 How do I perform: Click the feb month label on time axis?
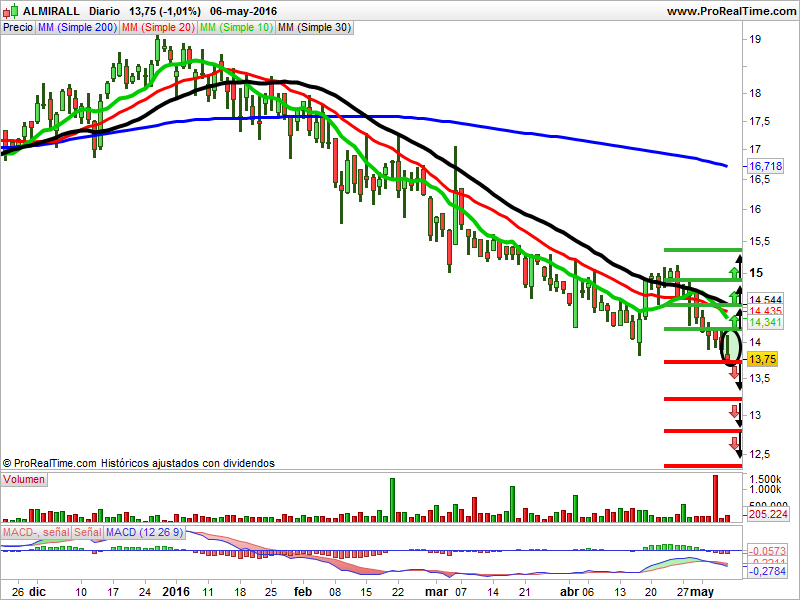click(303, 592)
